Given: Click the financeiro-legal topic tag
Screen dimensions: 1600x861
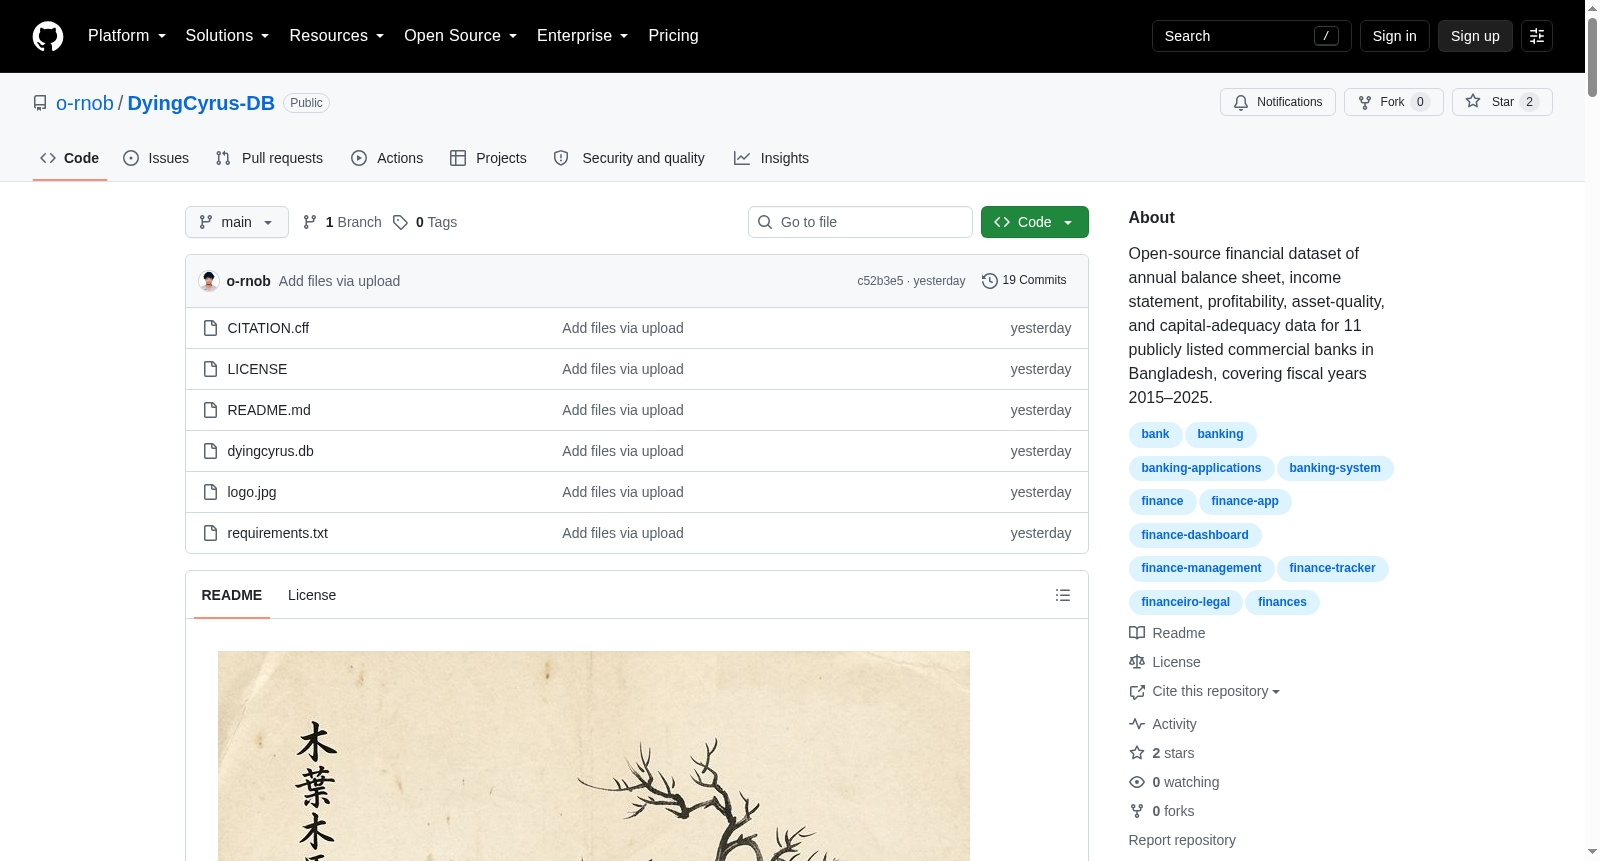Looking at the screenshot, I should pyautogui.click(x=1186, y=602).
